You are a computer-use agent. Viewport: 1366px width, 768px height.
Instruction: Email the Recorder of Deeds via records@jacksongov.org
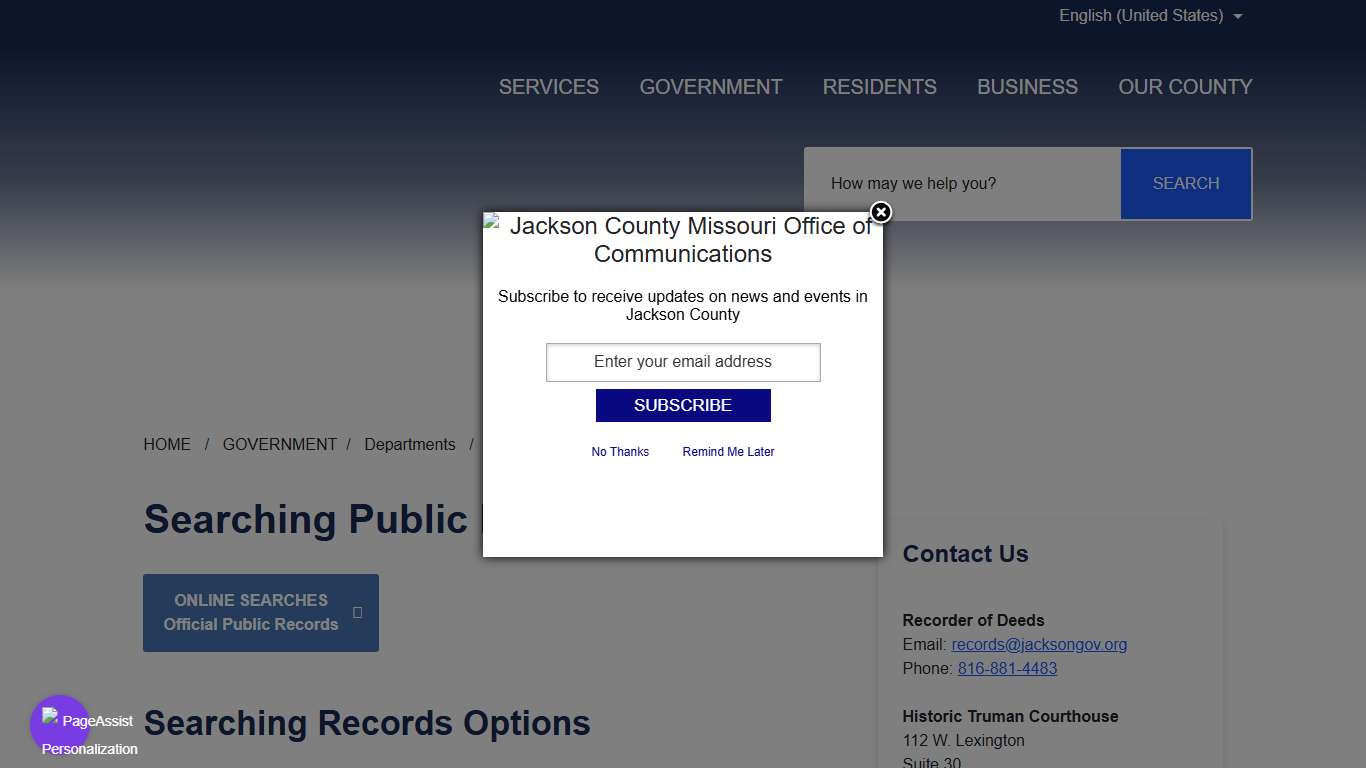(1039, 644)
